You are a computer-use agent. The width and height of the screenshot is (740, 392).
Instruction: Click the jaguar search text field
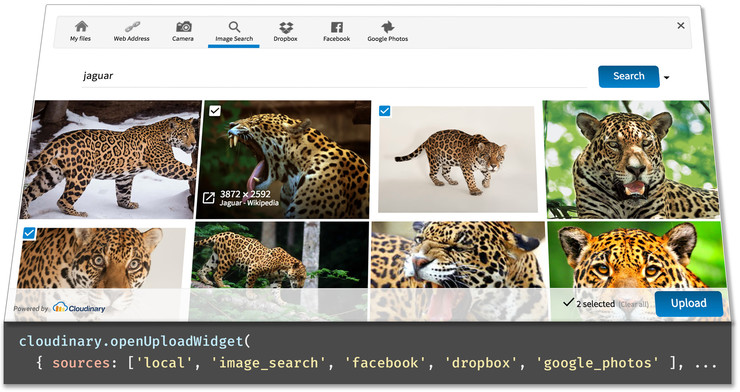[x=333, y=76]
